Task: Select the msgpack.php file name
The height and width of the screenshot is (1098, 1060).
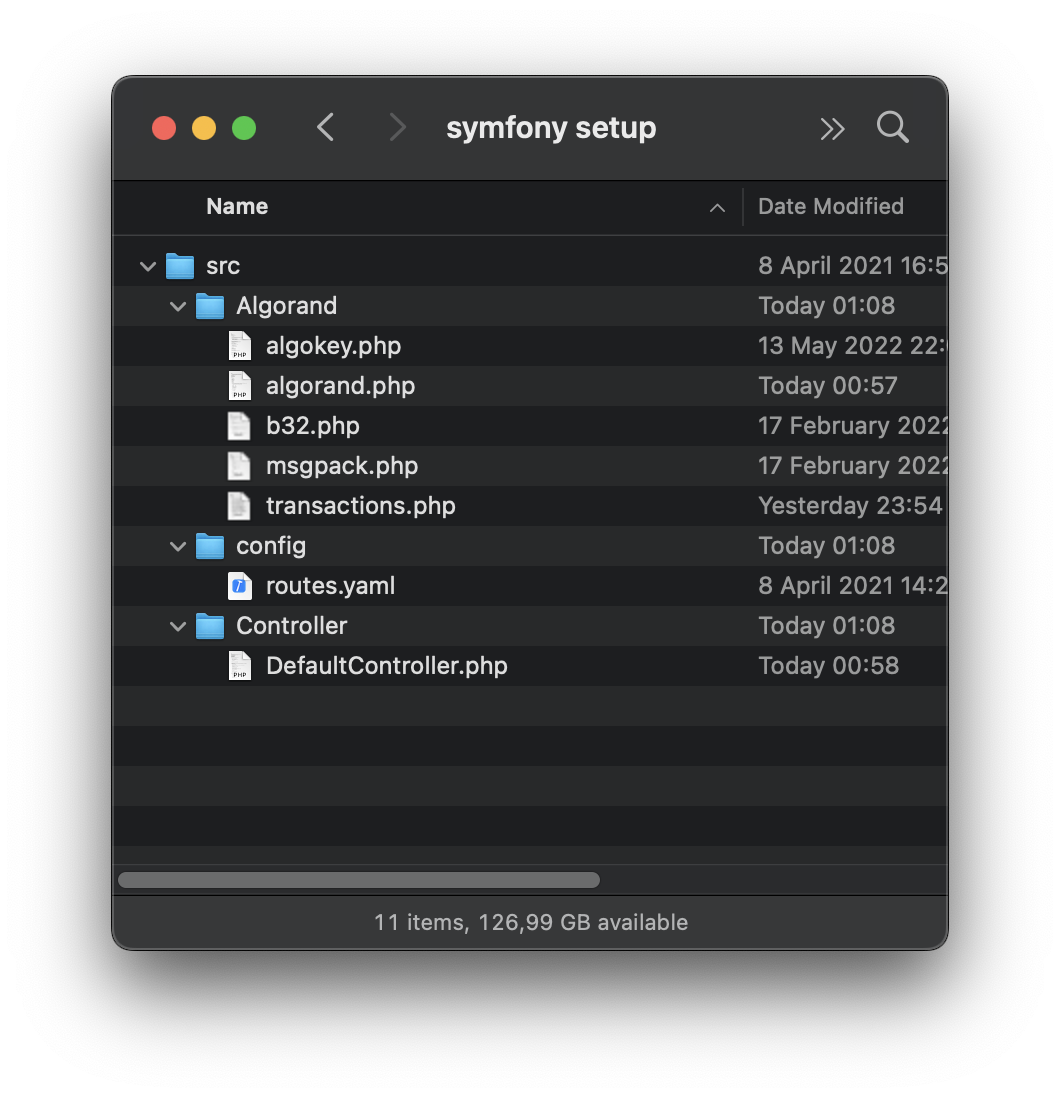Action: [x=342, y=466]
